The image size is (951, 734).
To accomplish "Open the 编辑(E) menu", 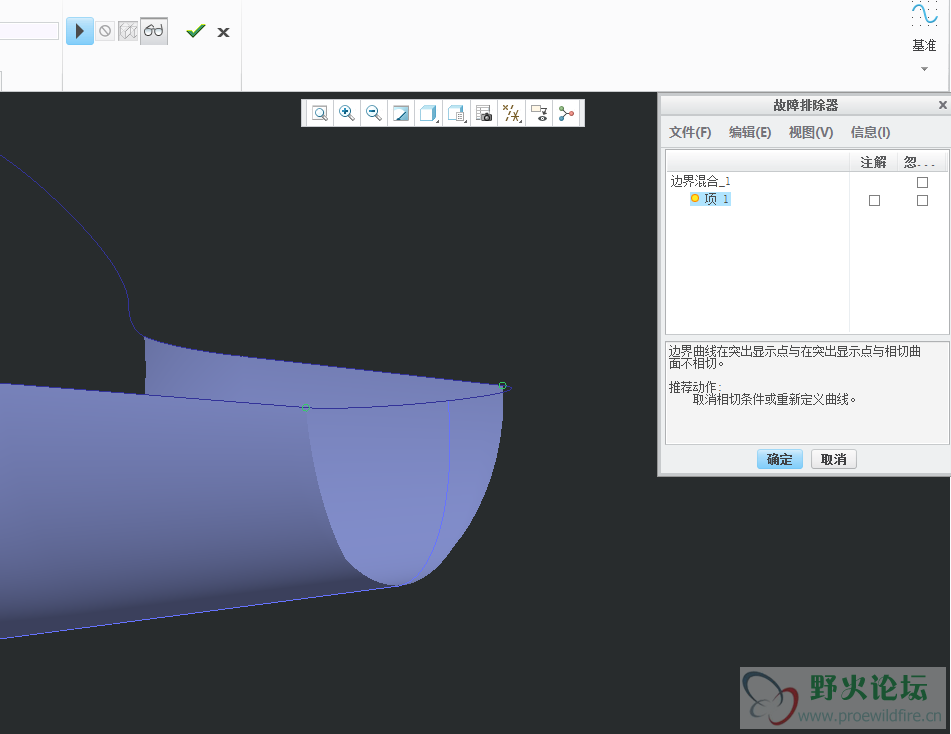I will point(750,132).
